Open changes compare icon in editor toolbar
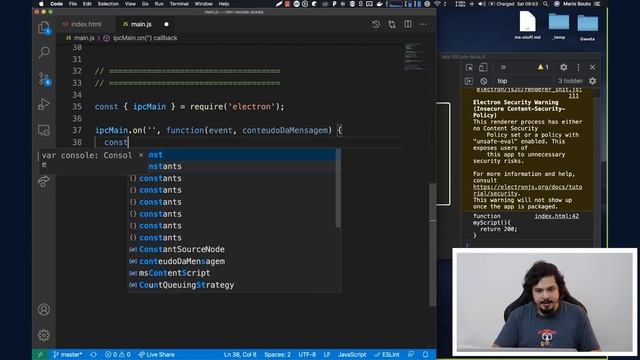This screenshot has width=640, height=360. [392, 24]
